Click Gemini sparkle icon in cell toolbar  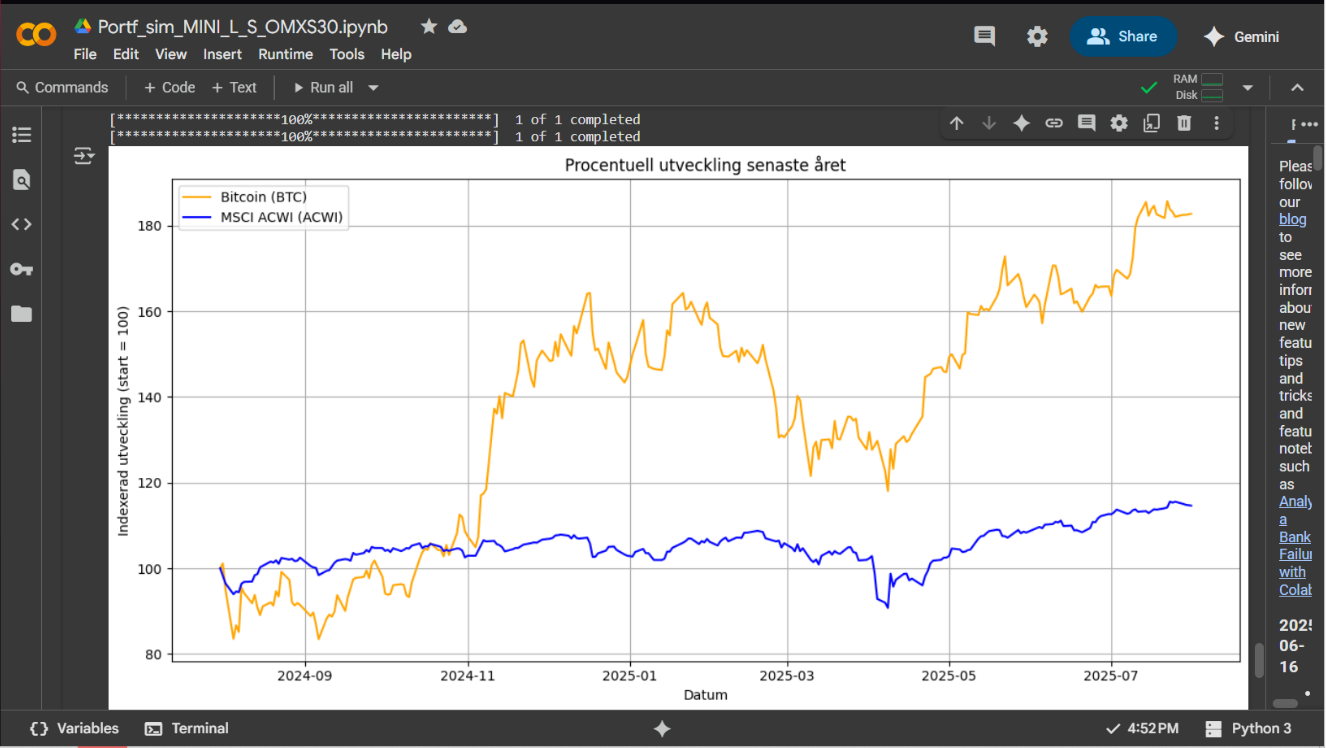click(1022, 123)
